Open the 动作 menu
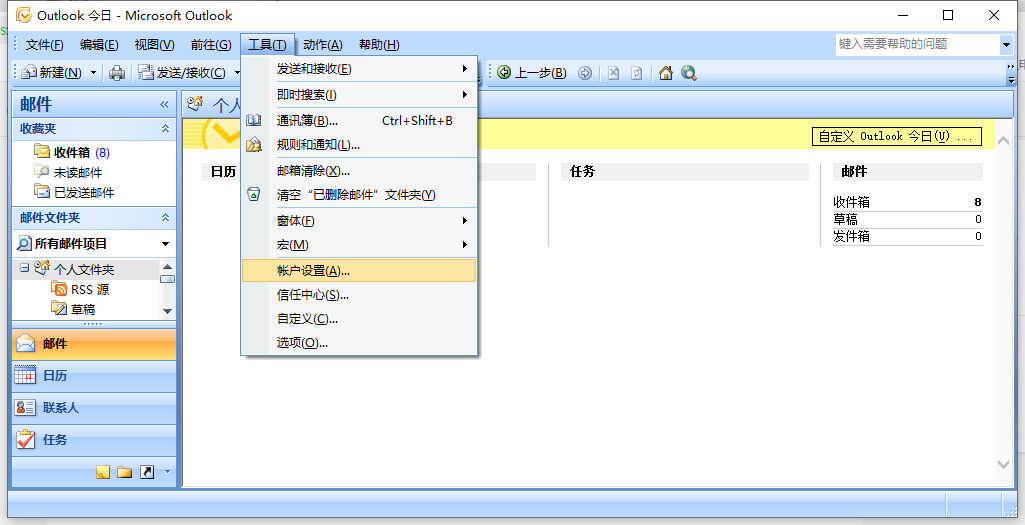Viewport: 1025px width, 525px height. (323, 44)
